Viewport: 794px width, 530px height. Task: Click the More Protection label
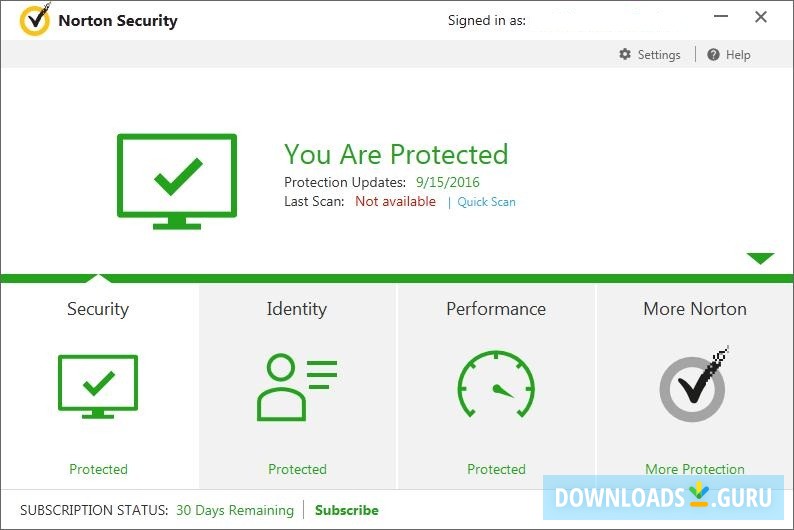coord(695,469)
